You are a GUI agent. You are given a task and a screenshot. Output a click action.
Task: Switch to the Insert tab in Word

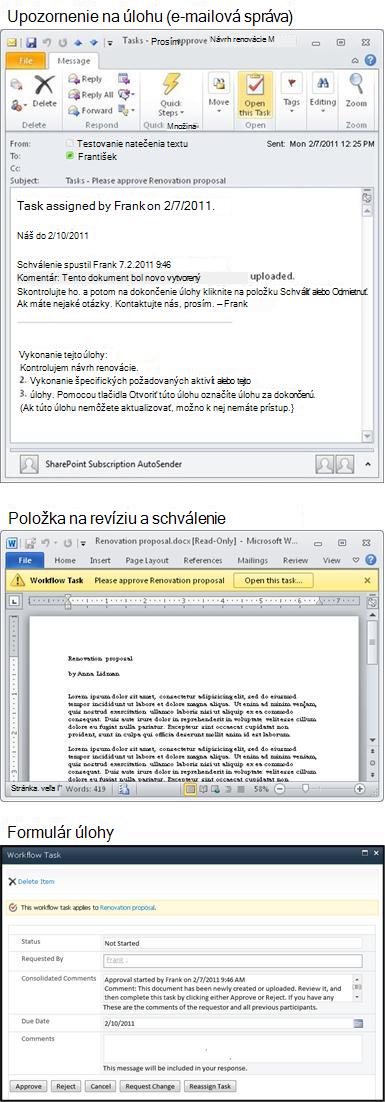pos(100,560)
